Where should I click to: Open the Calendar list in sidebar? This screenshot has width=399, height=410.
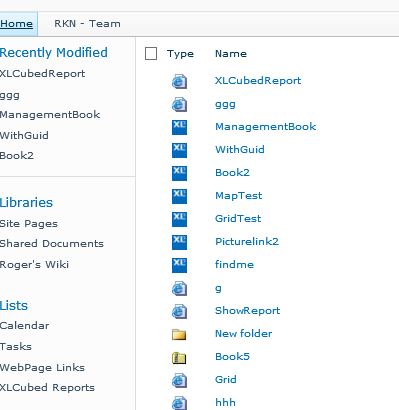25,326
